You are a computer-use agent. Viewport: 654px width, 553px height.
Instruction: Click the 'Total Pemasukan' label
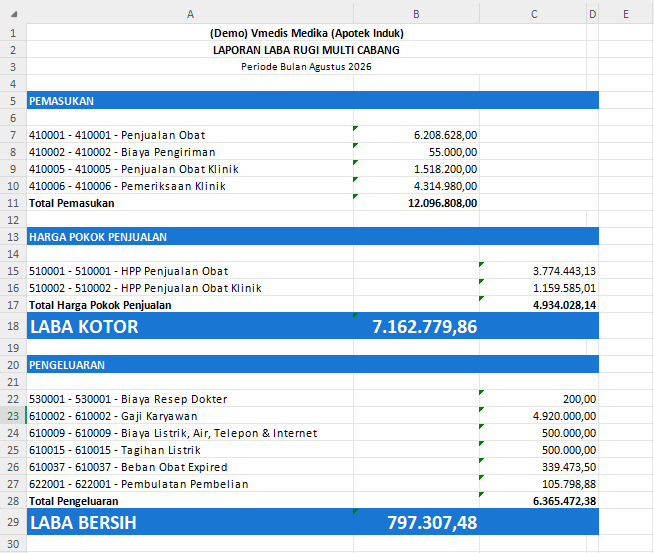pos(71,203)
